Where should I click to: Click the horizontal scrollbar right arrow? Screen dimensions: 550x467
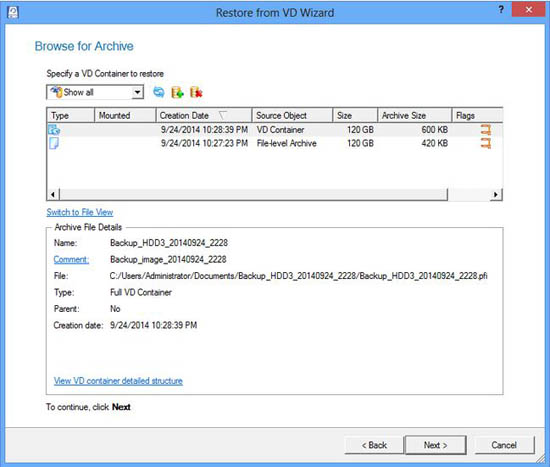tap(496, 194)
